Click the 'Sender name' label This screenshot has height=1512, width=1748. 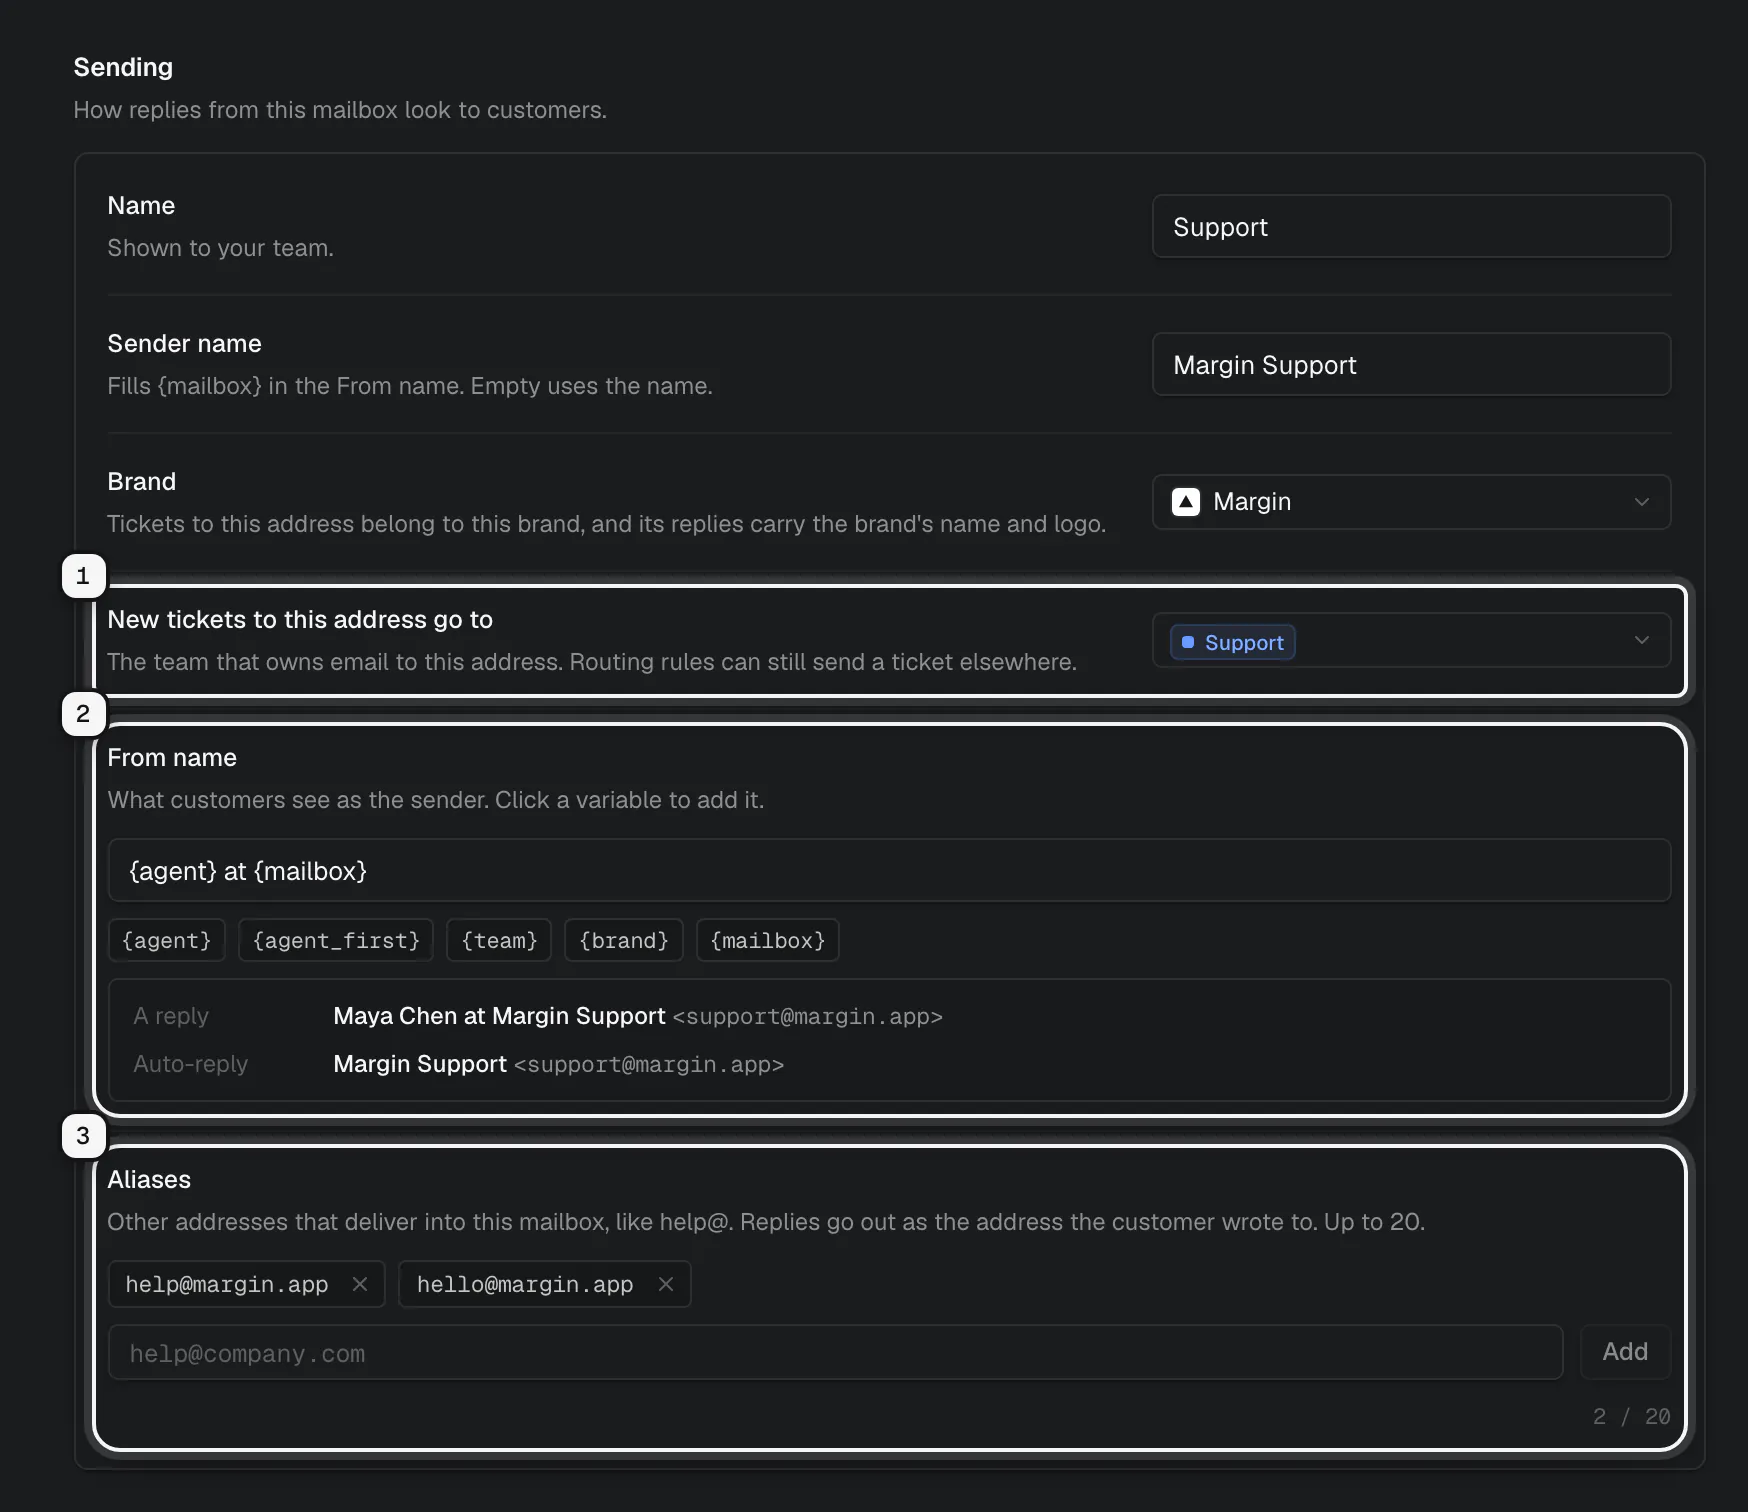pyautogui.click(x=184, y=344)
